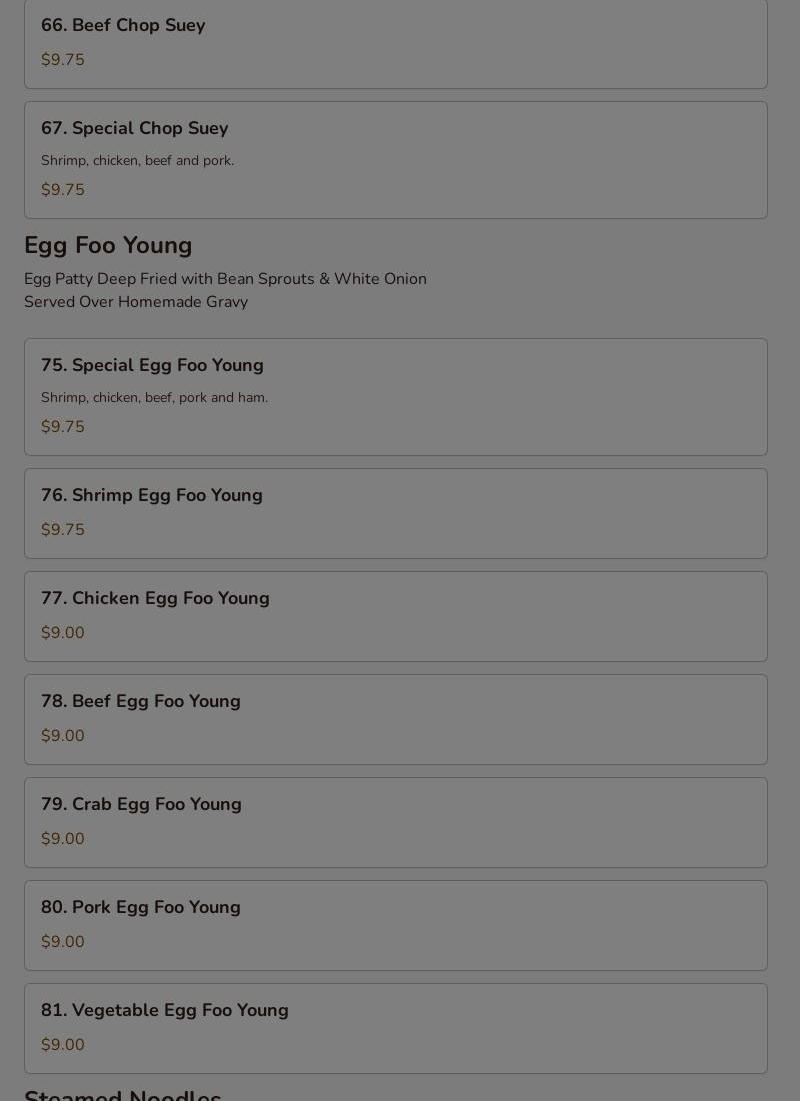The image size is (800, 1101).
Task: Click Shrimp, chicken, beef, pork and ham description
Action: (155, 397)
